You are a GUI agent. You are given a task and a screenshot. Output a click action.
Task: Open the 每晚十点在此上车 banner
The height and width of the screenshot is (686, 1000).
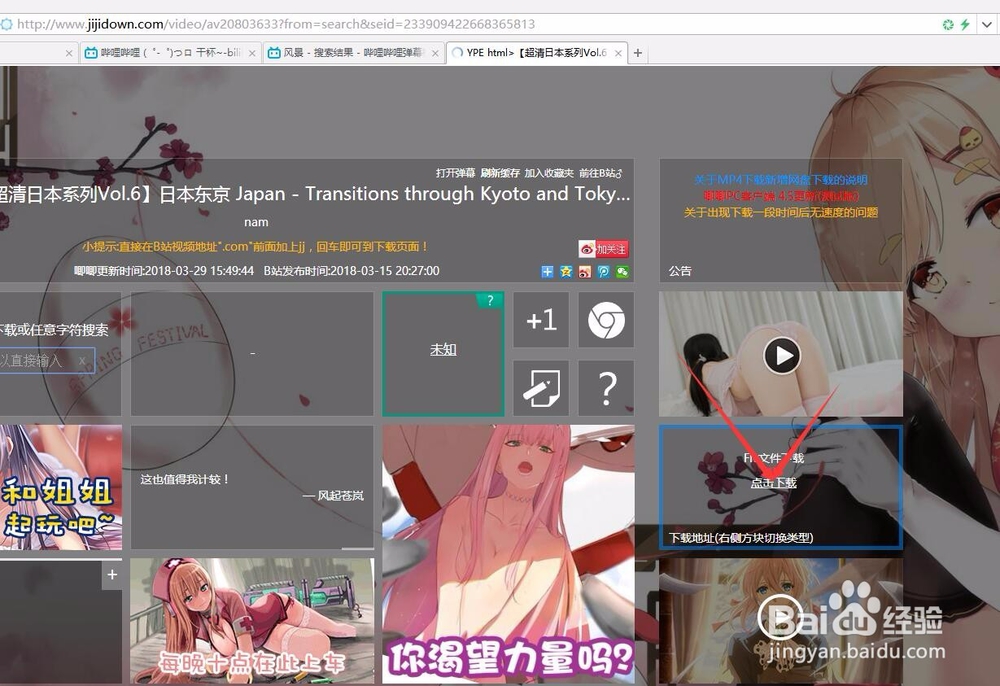252,621
